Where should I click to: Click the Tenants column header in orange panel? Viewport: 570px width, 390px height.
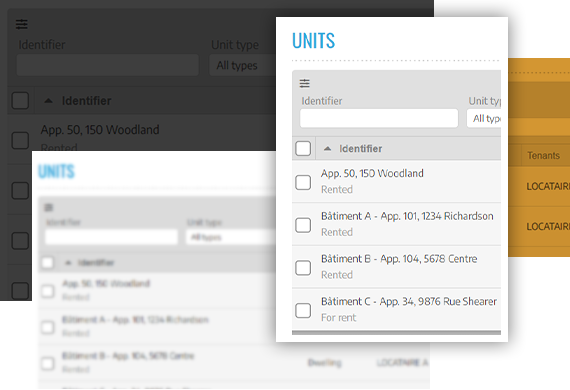coord(543,156)
